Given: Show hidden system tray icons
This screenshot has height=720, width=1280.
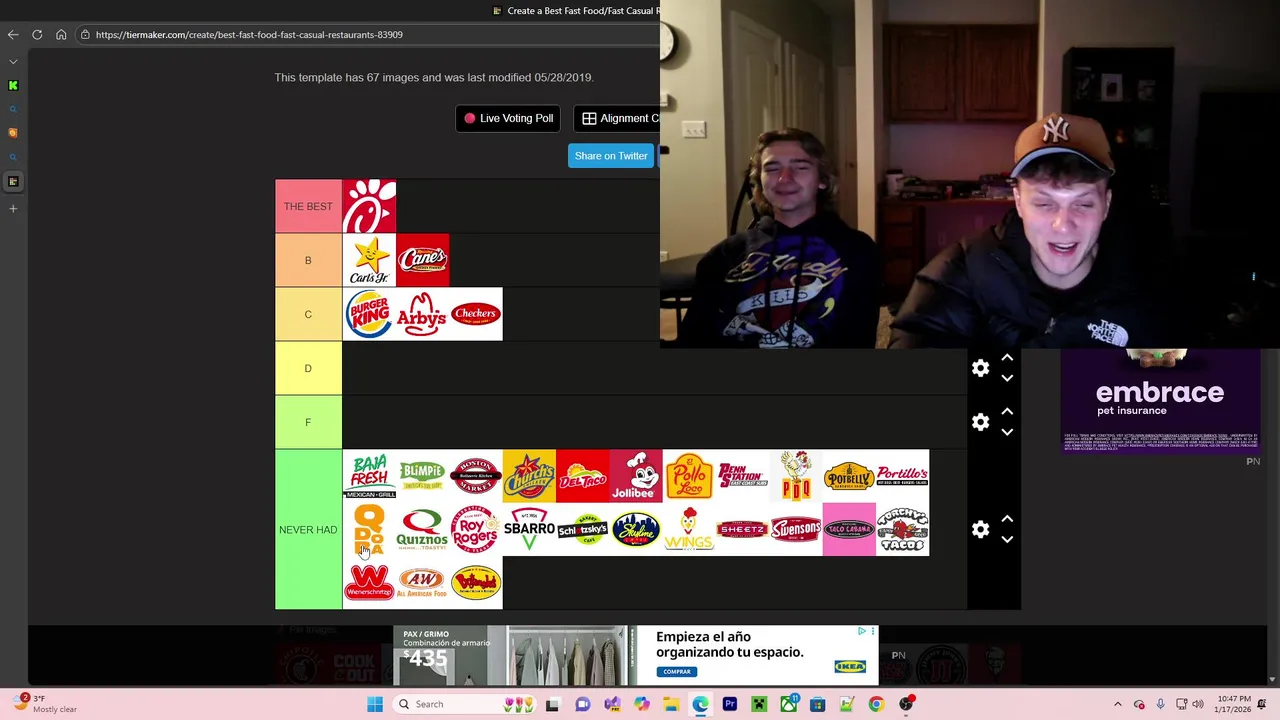Looking at the screenshot, I should click(1118, 704).
